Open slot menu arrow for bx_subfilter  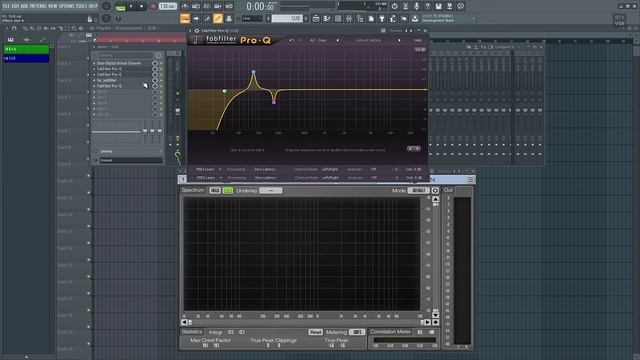pos(94,80)
